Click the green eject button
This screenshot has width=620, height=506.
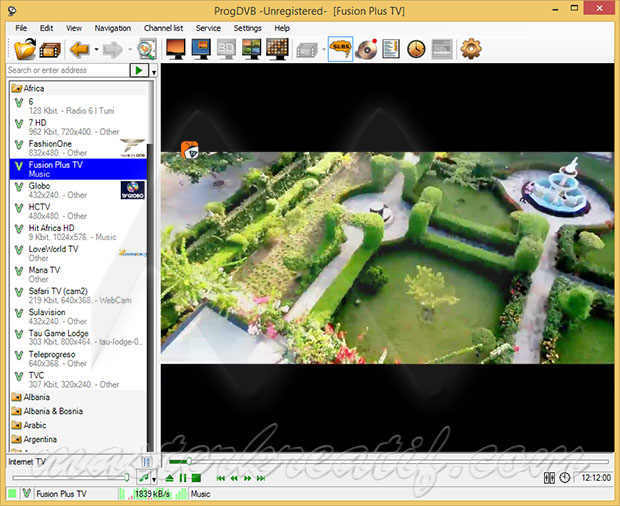(170, 478)
